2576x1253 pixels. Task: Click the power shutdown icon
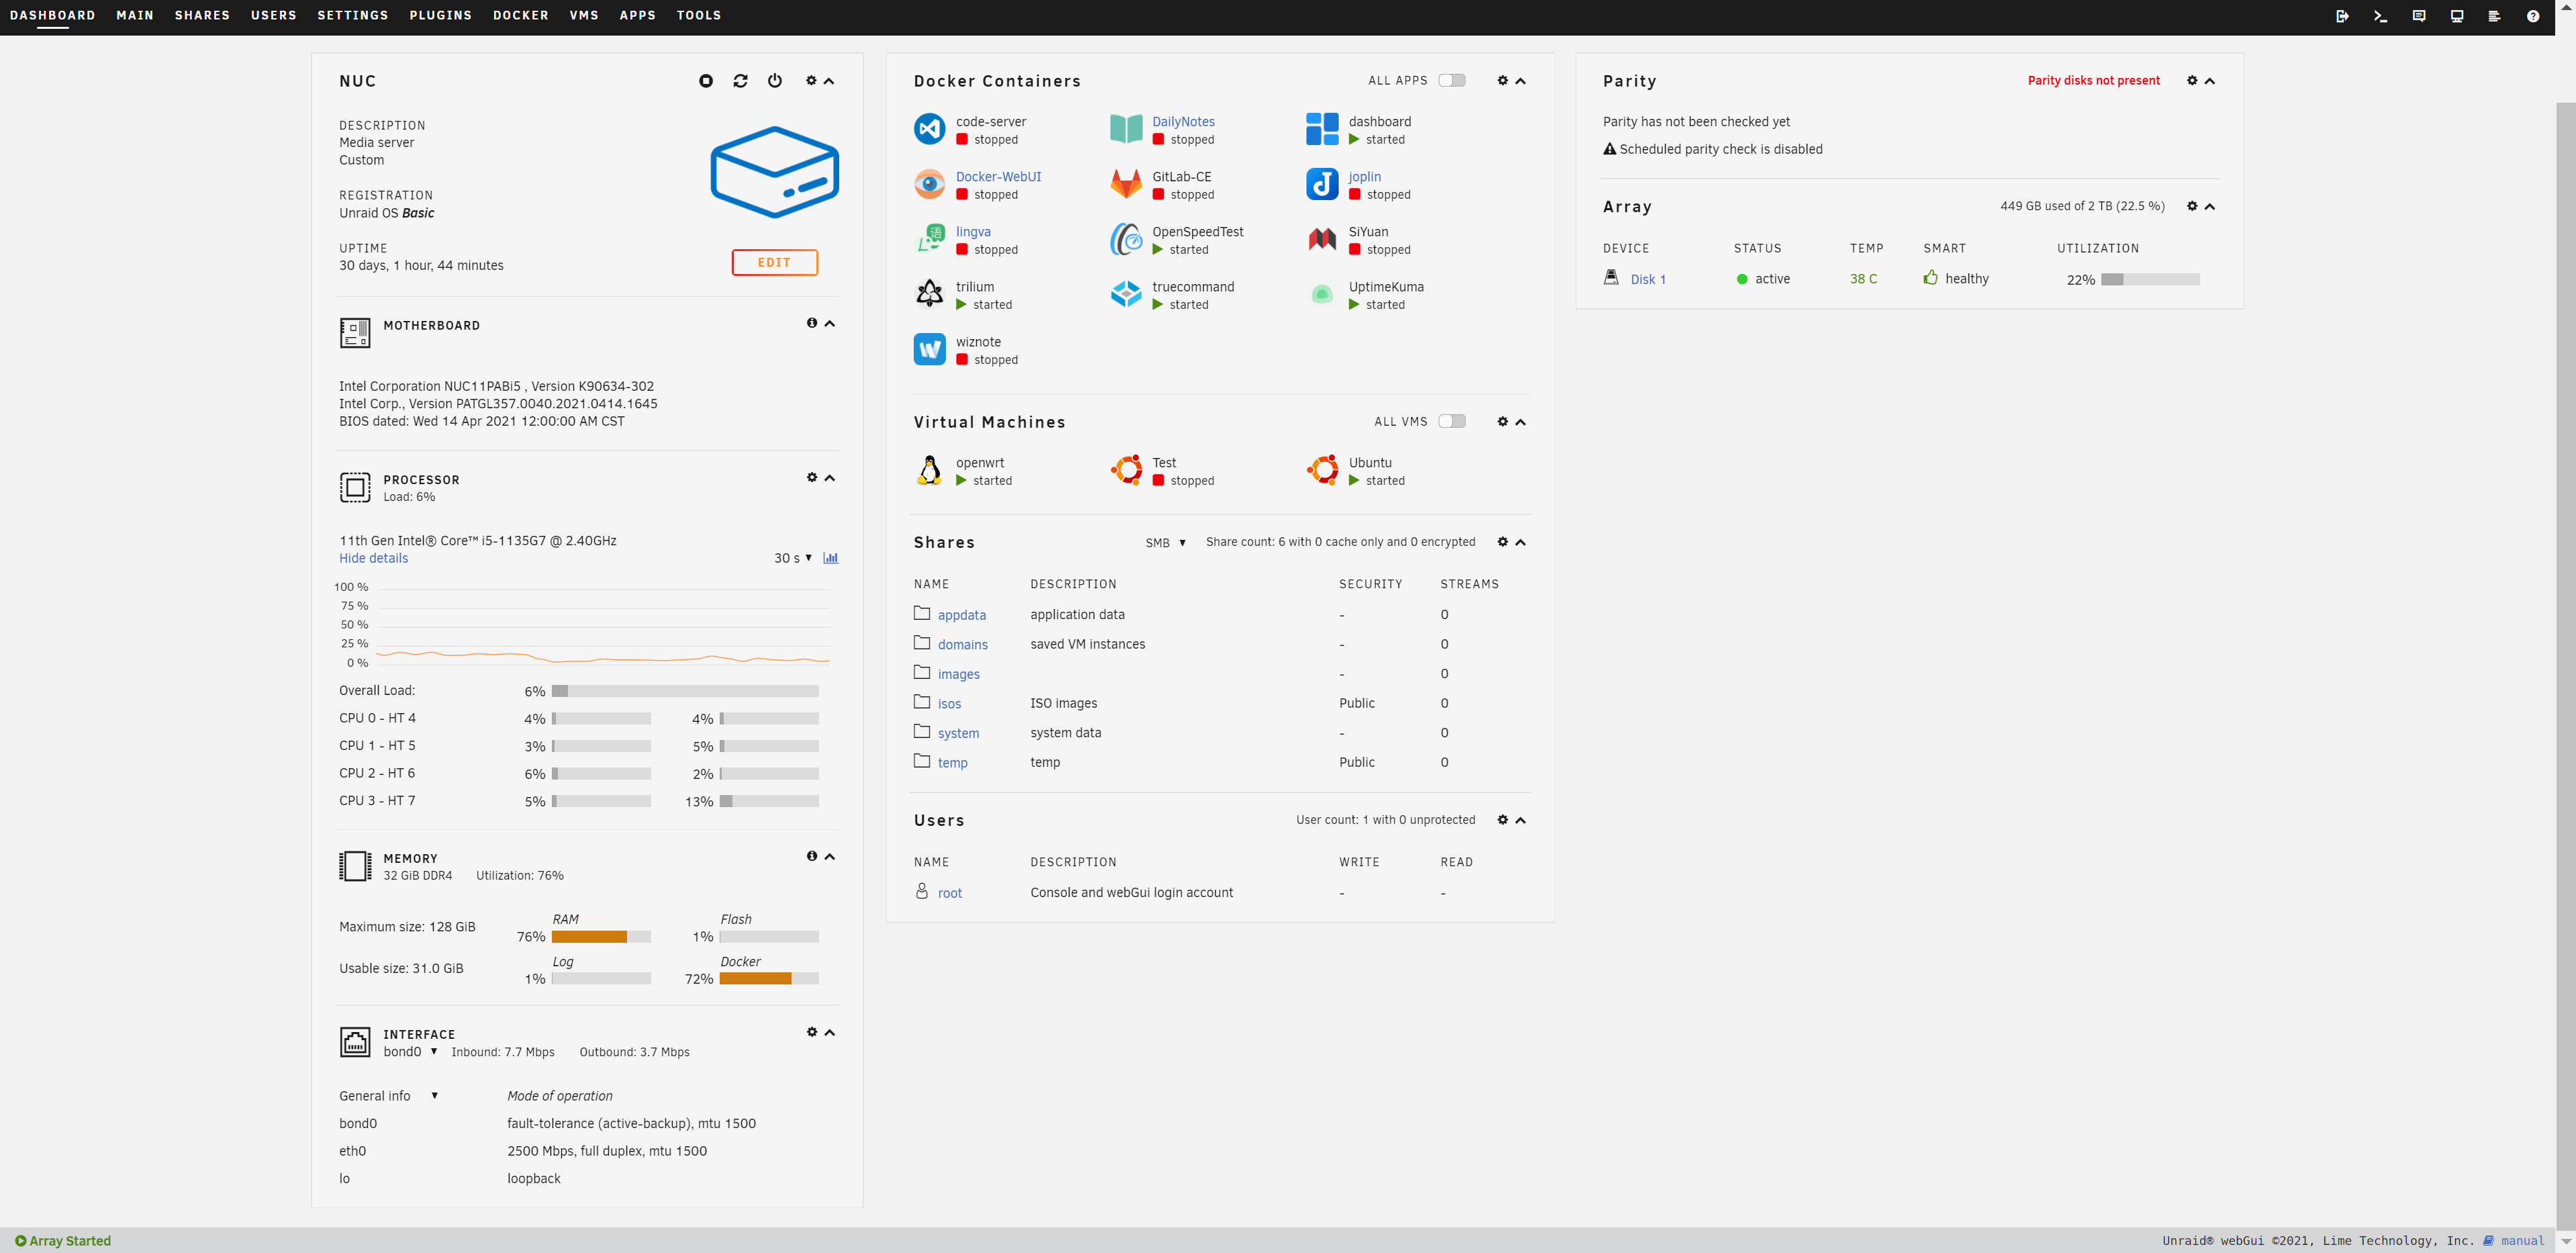coord(775,81)
